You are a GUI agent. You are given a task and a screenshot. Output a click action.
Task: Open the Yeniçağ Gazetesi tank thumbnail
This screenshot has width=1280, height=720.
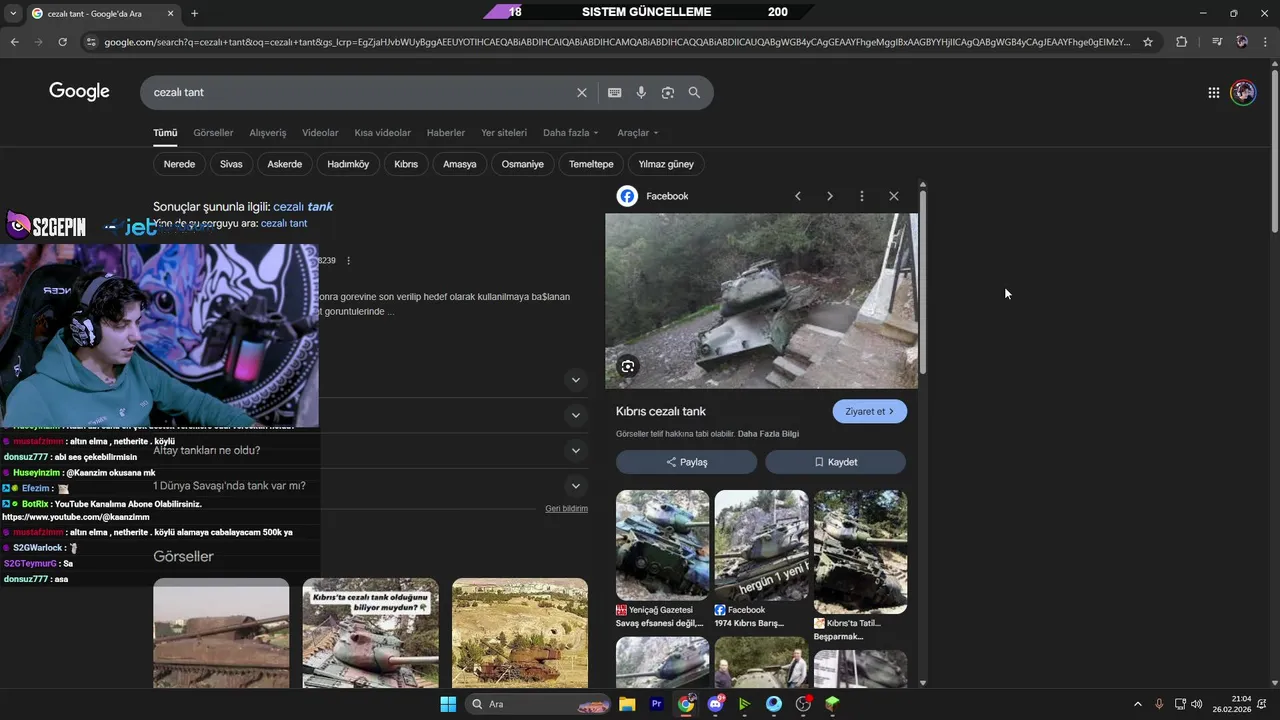tap(662, 545)
